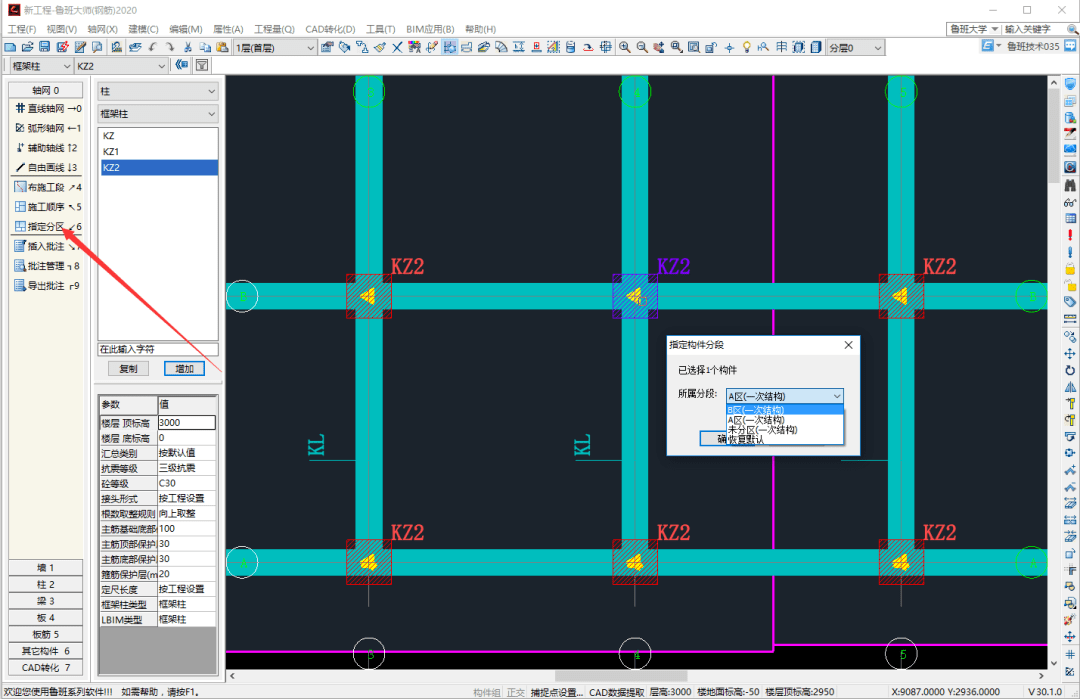Click the Cut scissors icon

pos(187,47)
